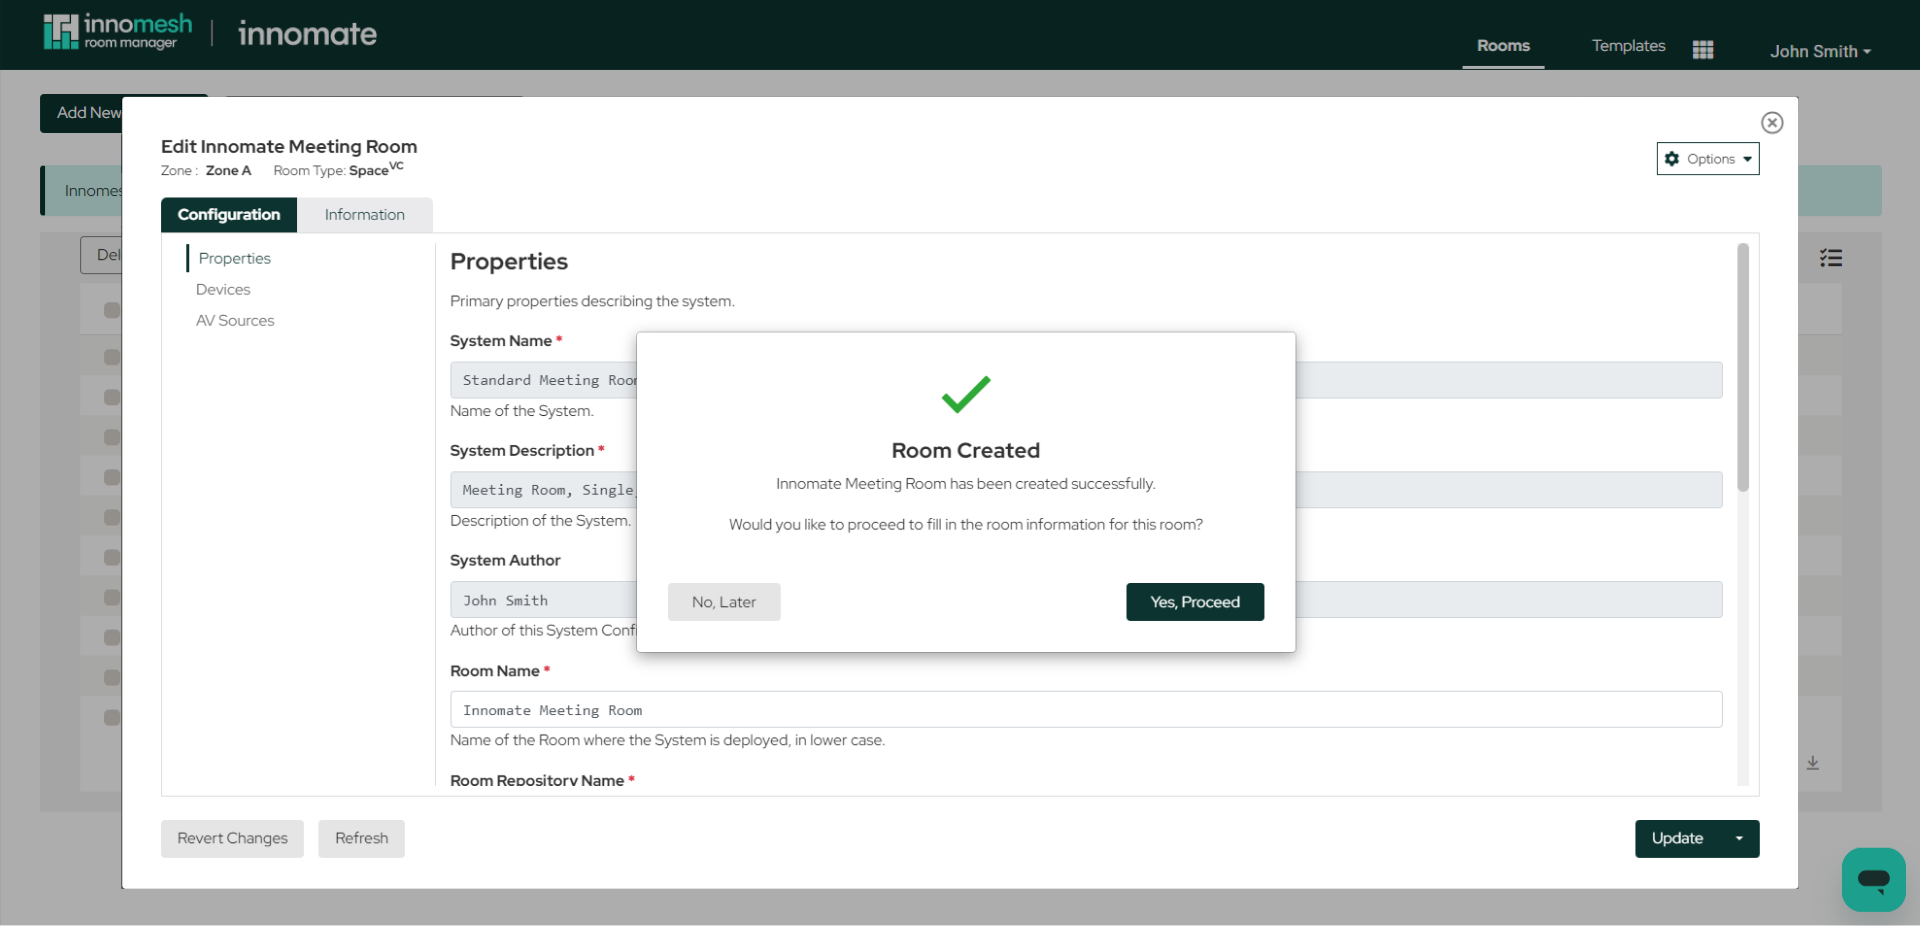Viewport: 1920px width, 926px height.
Task: Click No, Later in the dialog
Action: coord(724,601)
